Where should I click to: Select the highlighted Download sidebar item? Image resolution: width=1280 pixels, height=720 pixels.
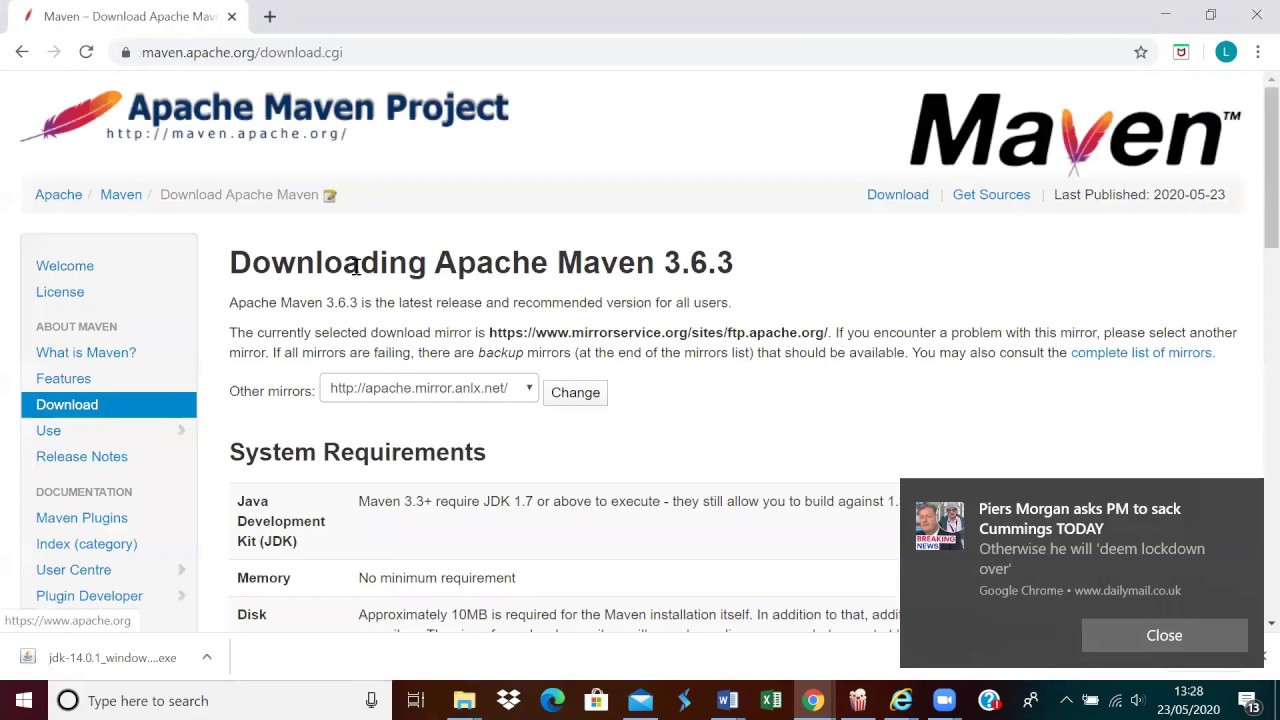[109, 404]
